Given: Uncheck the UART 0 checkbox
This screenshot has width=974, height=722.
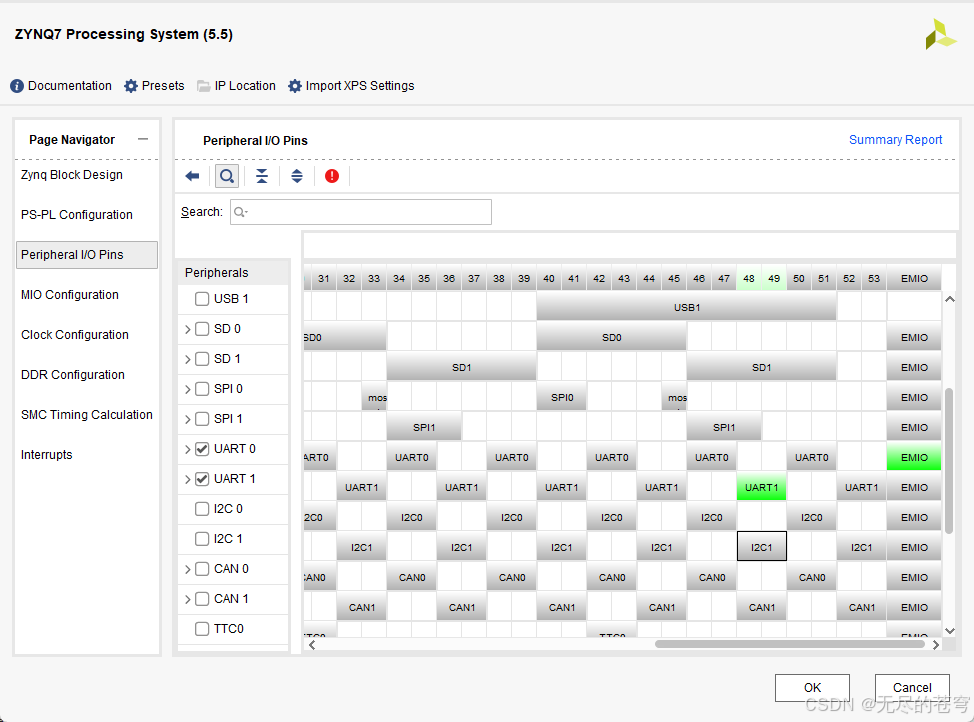Looking at the screenshot, I should [202, 449].
